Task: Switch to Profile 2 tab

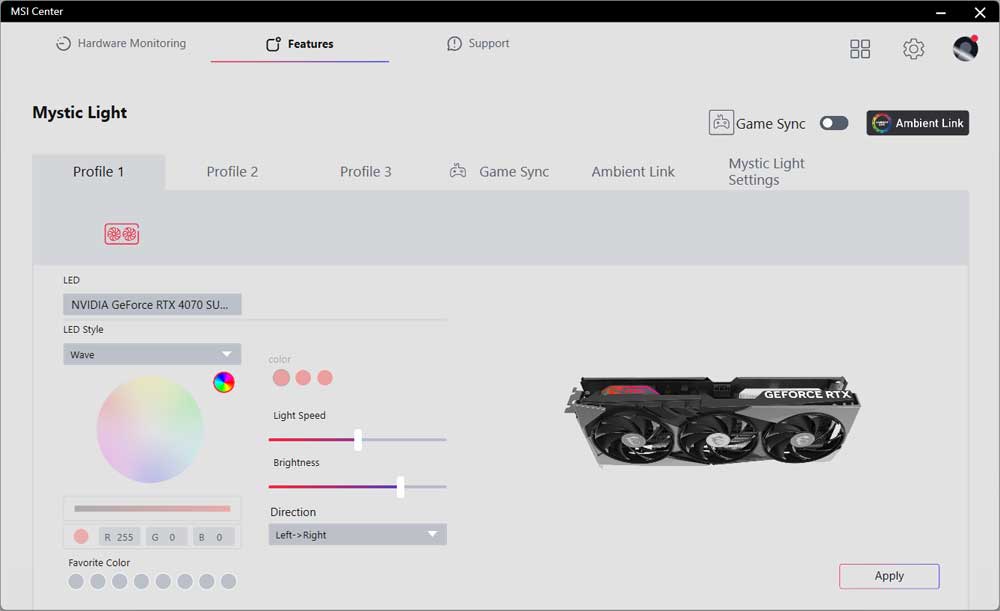Action: pos(232,172)
